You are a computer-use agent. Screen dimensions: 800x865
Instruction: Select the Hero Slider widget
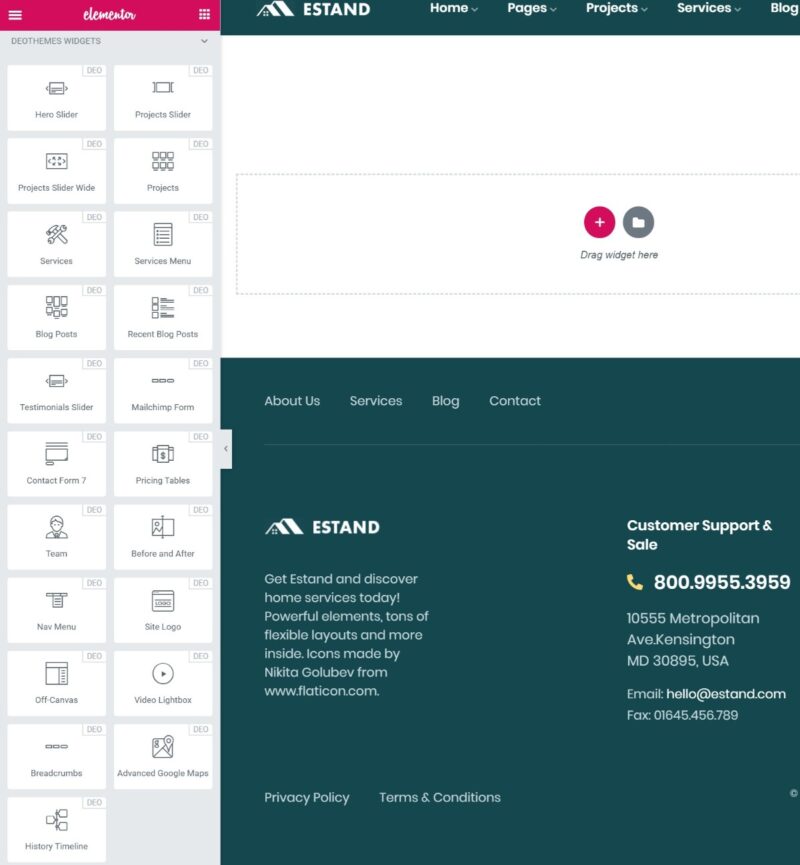[56, 98]
